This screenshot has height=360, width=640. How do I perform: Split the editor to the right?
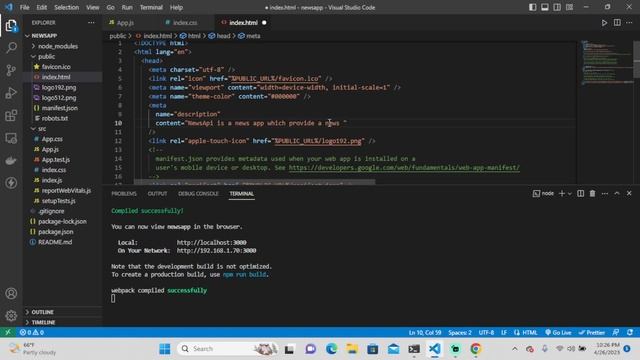[x=617, y=23]
